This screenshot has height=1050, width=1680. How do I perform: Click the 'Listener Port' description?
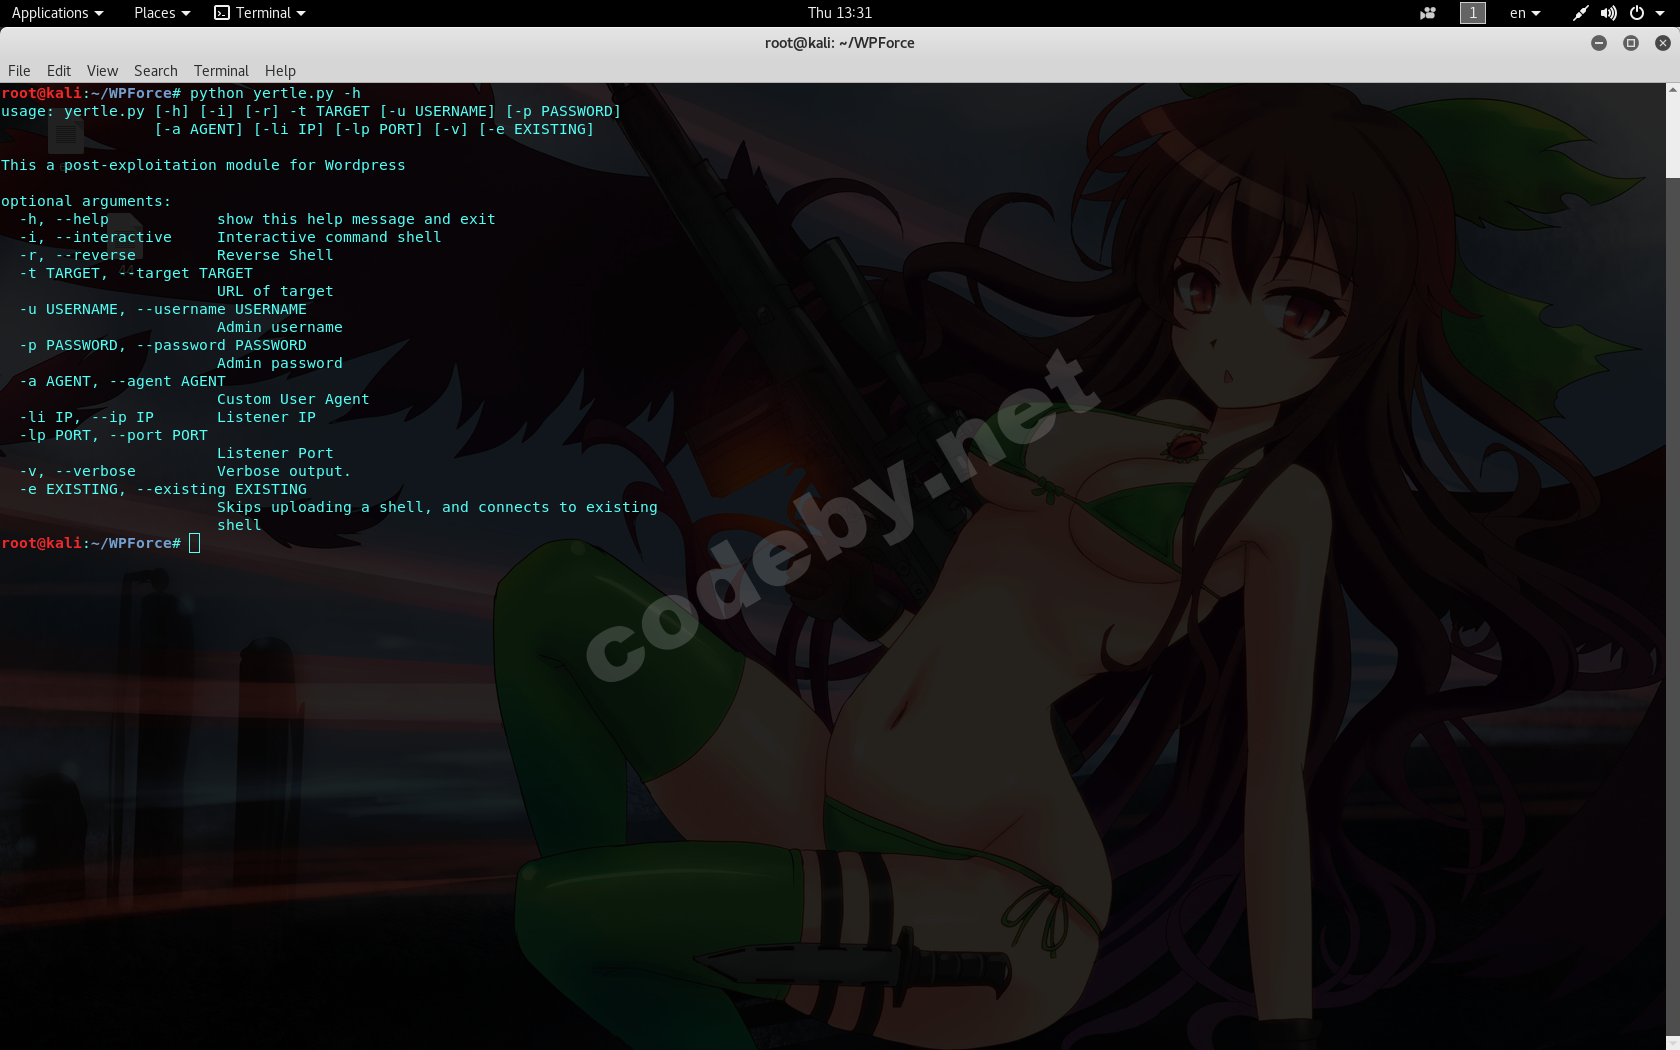[x=275, y=453]
